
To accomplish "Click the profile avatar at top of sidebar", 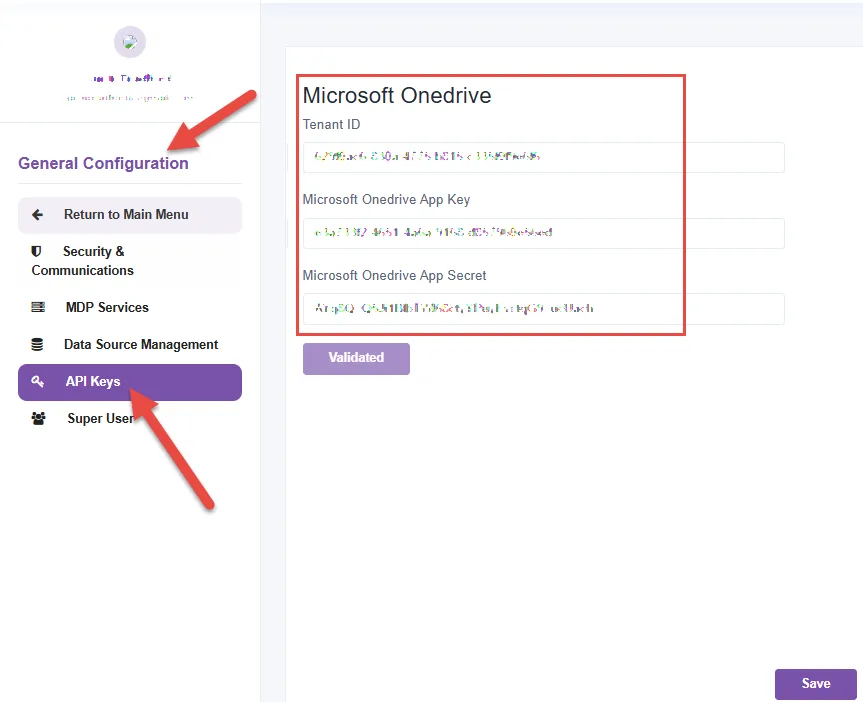I will click(130, 42).
